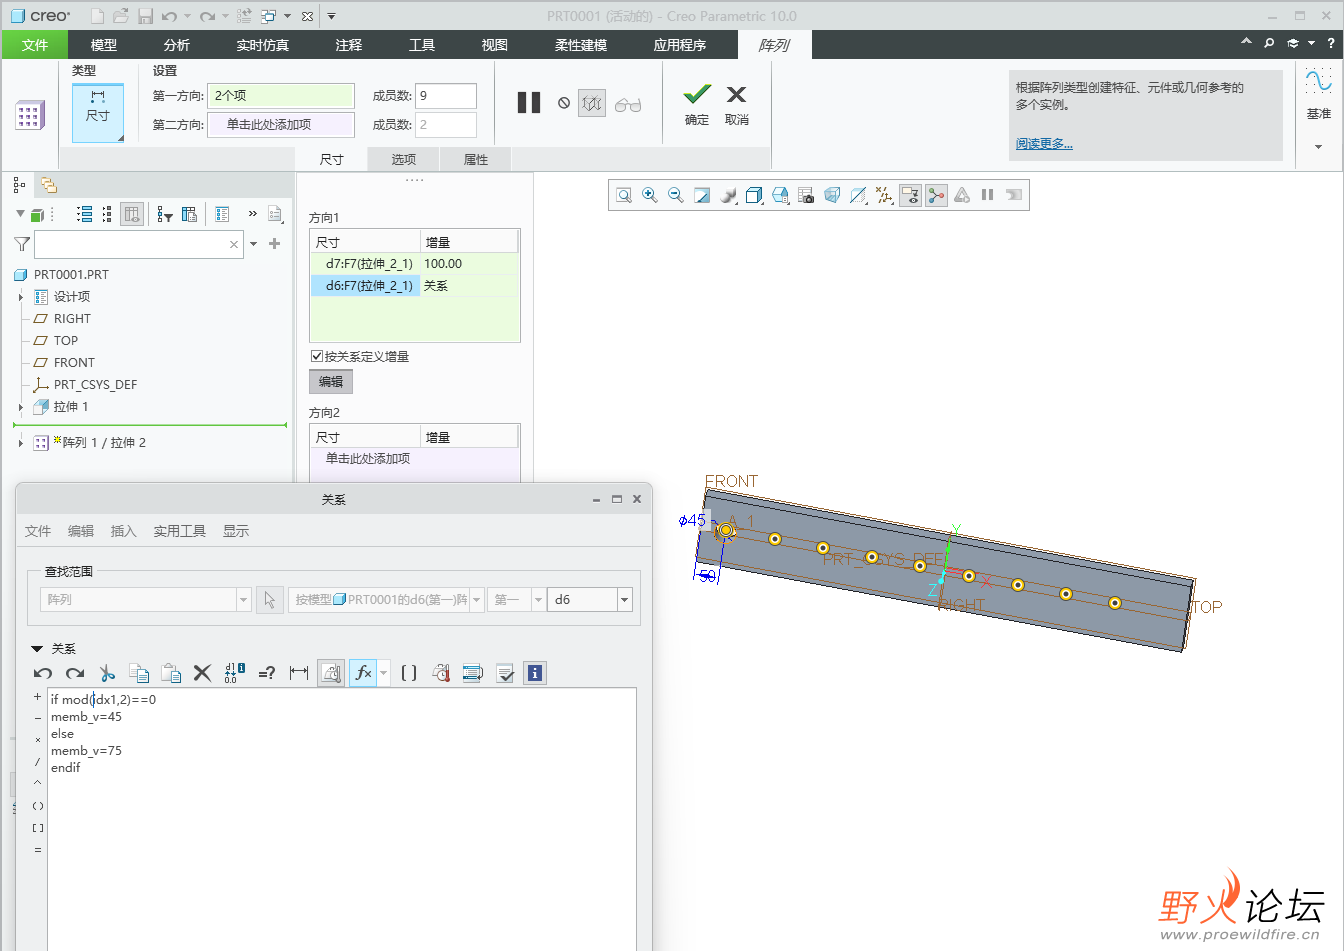Toggle the attached geometry preview icon
The image size is (1344, 951).
click(x=592, y=103)
